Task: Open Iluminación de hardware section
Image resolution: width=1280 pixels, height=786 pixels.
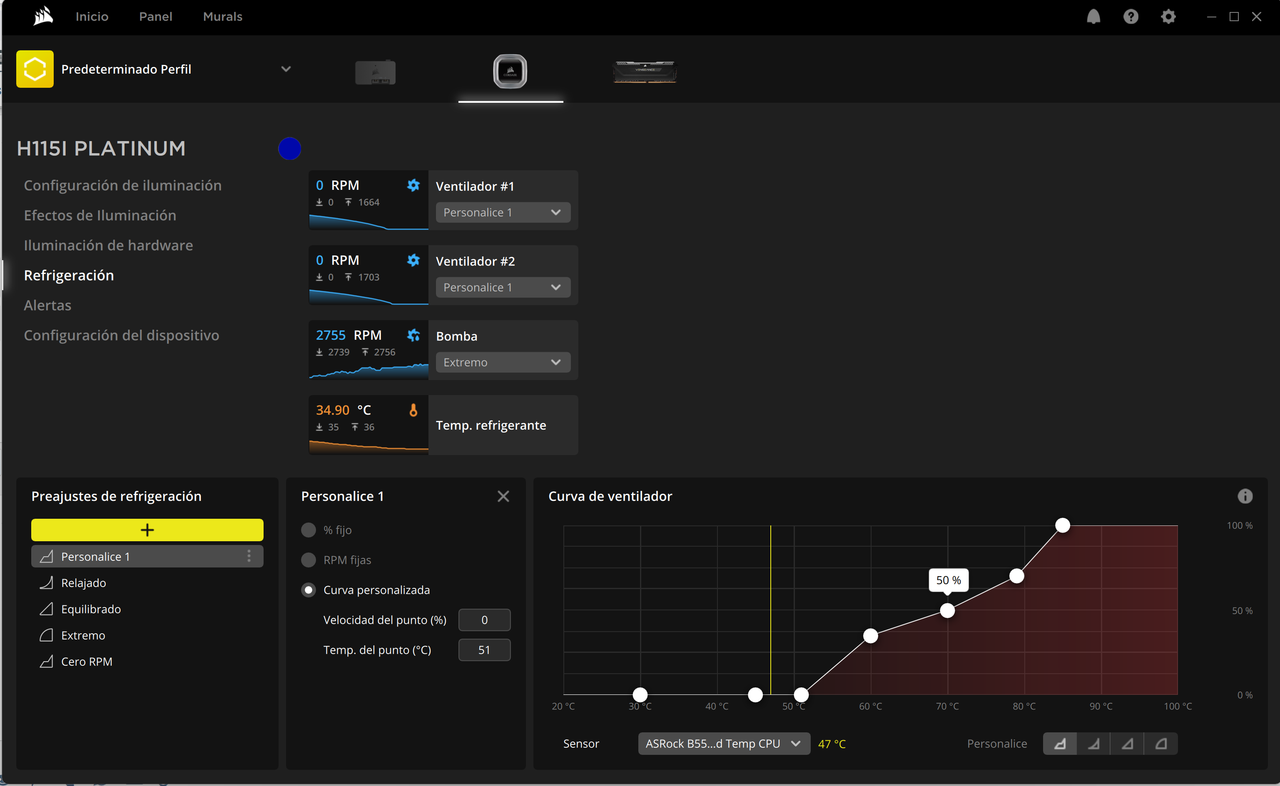Action: pos(109,245)
